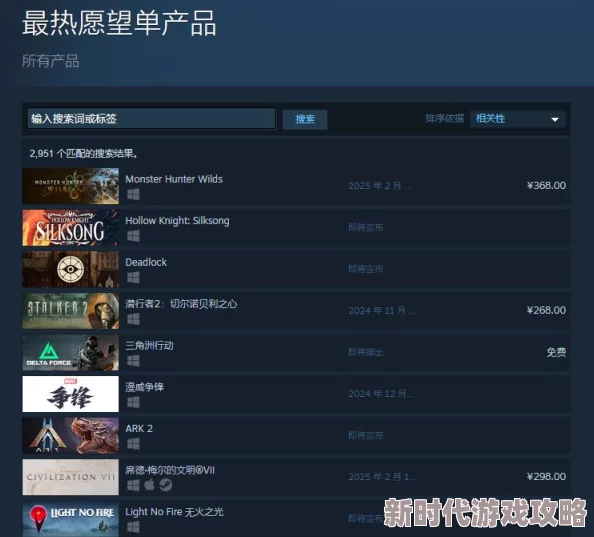
Task: Open the Silksong cover thumbnail
Action: coord(70,228)
